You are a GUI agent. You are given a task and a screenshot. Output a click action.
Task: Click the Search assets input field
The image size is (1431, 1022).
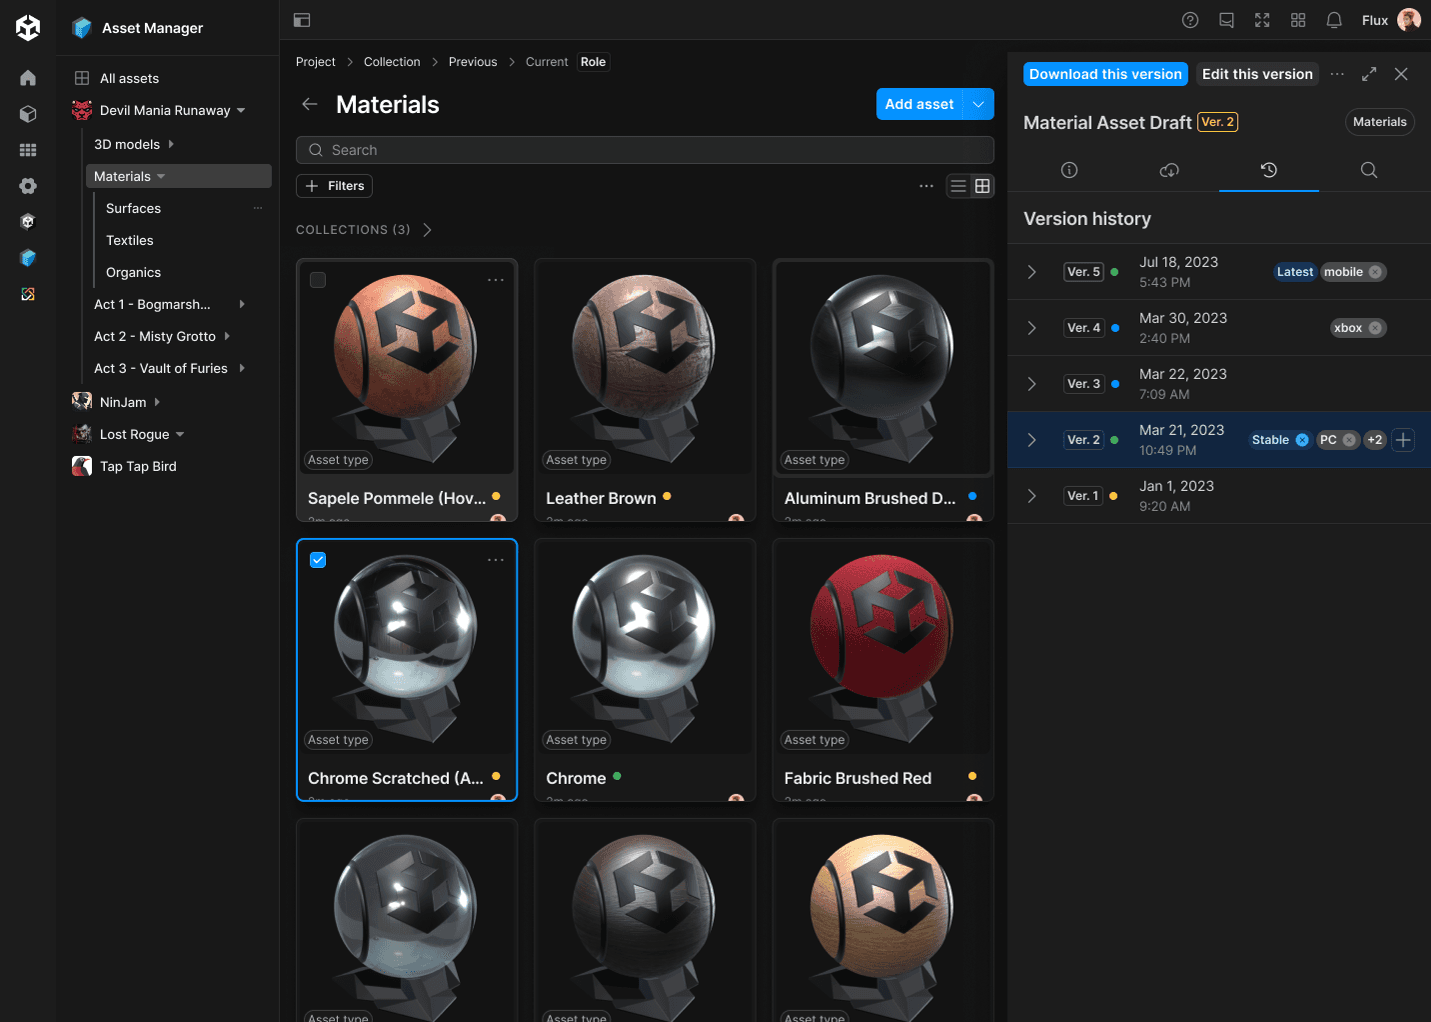tap(644, 150)
